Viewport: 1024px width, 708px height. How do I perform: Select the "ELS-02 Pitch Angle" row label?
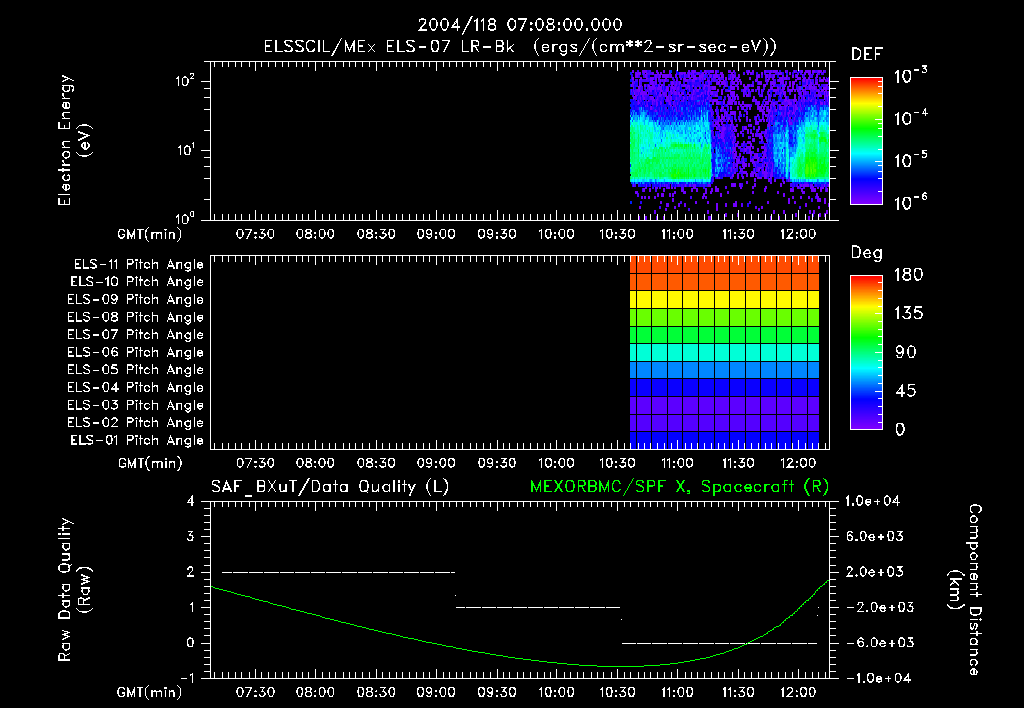pyautogui.click(x=136, y=423)
